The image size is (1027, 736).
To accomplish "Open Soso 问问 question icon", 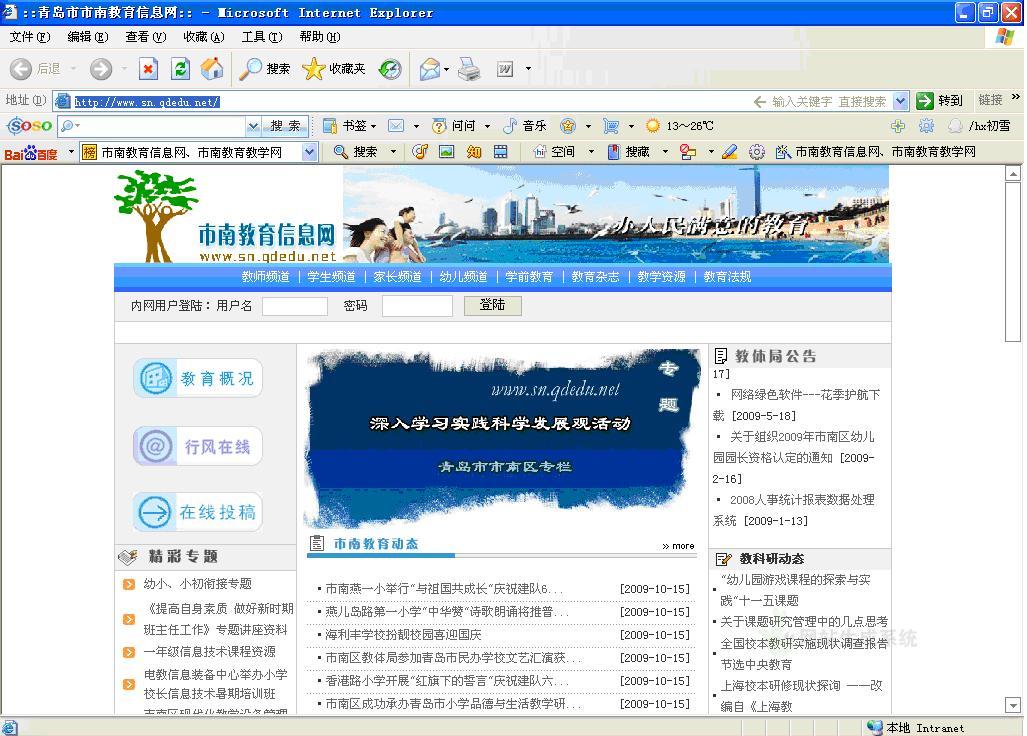I will click(x=439, y=126).
